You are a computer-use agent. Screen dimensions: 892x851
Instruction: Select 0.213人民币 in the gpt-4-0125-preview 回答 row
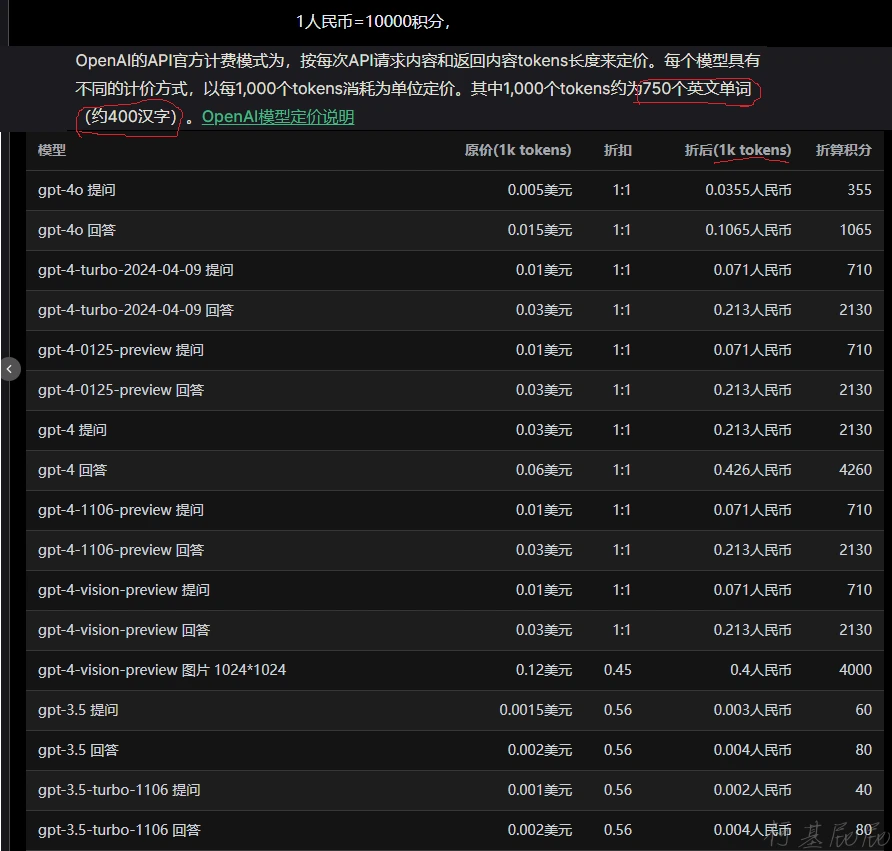coord(753,390)
